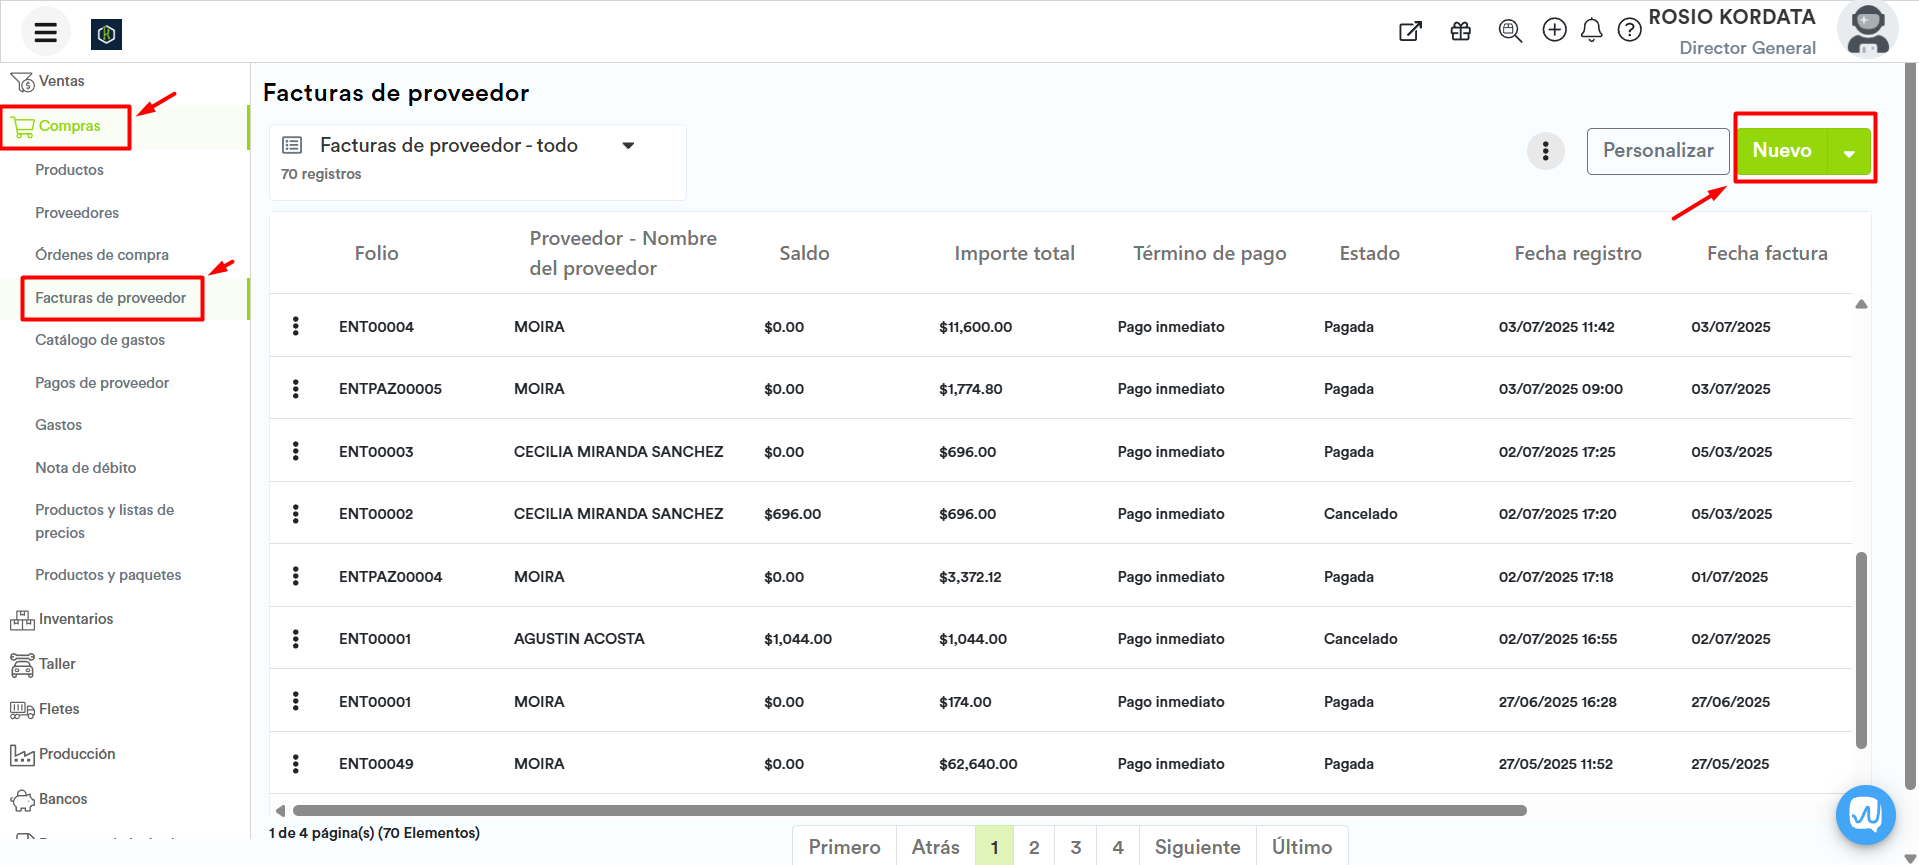Open the gift icon in top bar
The height and width of the screenshot is (865, 1919).
(1460, 32)
